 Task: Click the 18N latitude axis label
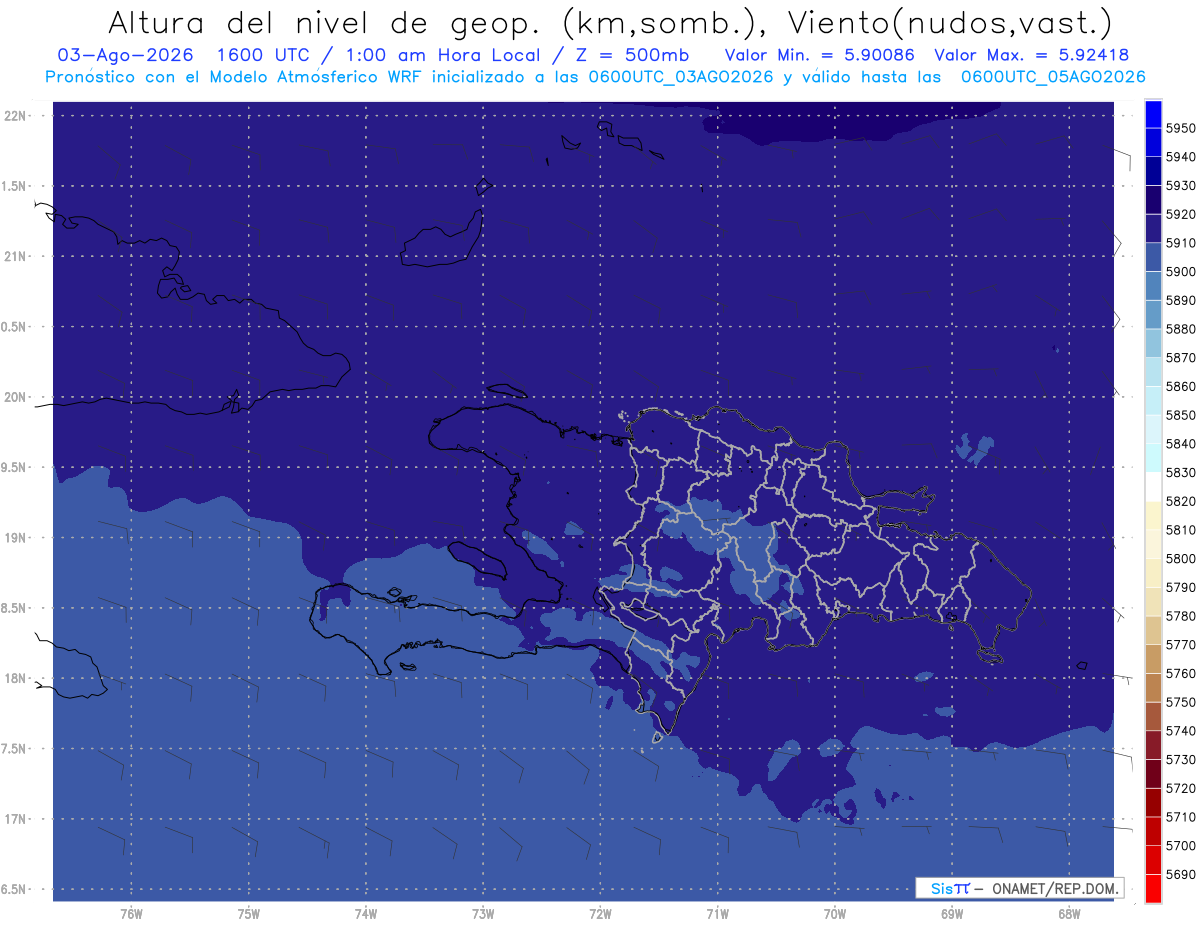pos(17,679)
